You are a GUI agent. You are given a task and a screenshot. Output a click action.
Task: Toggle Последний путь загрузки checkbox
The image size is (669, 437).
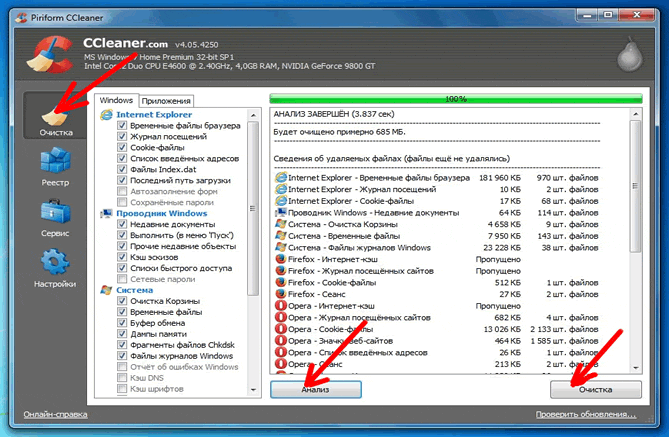tap(122, 180)
